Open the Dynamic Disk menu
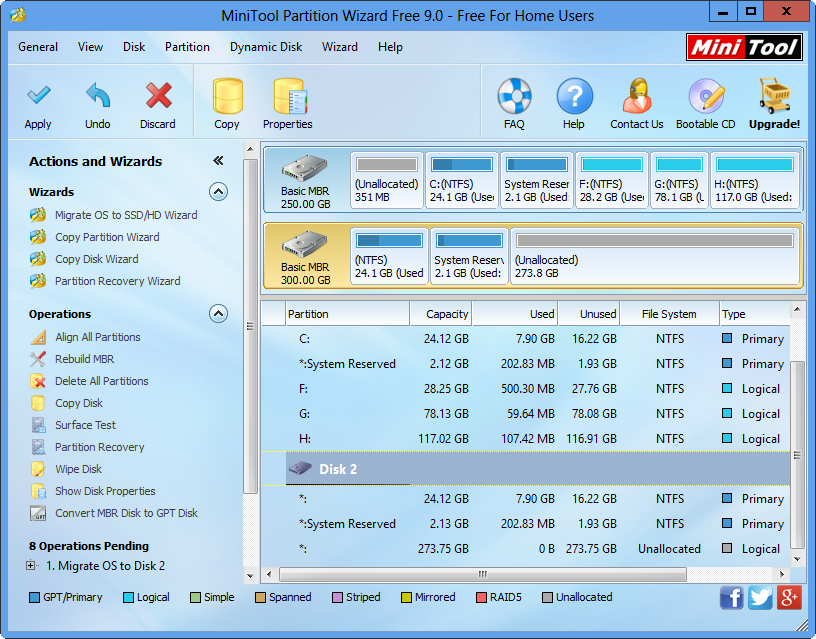Image resolution: width=816 pixels, height=639 pixels. (266, 47)
